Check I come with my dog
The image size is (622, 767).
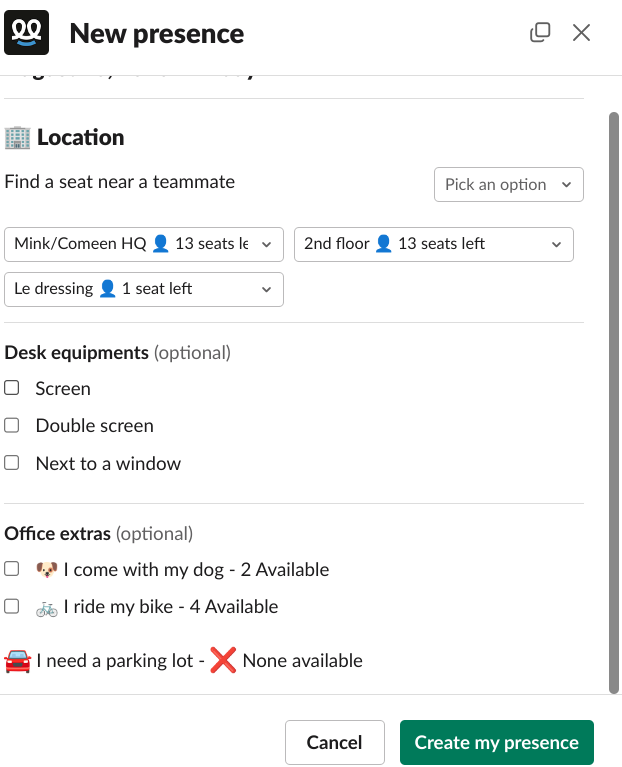(12, 569)
